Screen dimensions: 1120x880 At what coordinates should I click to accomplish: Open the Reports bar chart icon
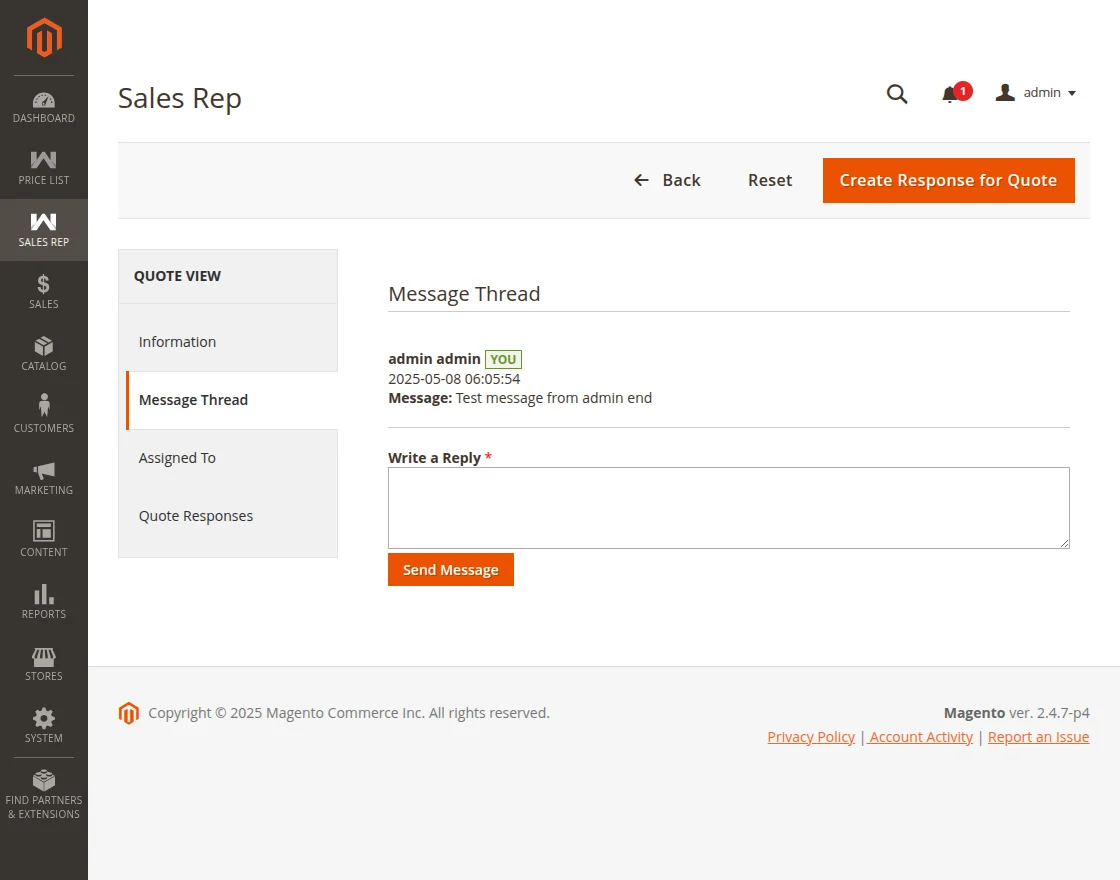tap(44, 594)
